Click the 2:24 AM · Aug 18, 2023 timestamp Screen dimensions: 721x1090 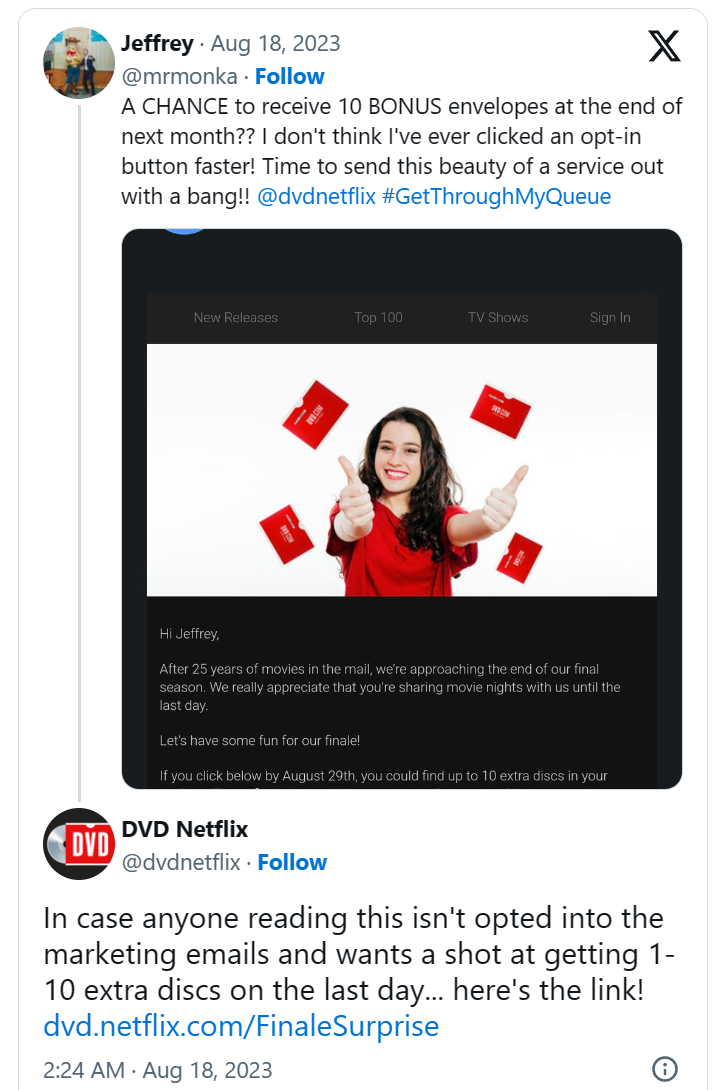[158, 1070]
